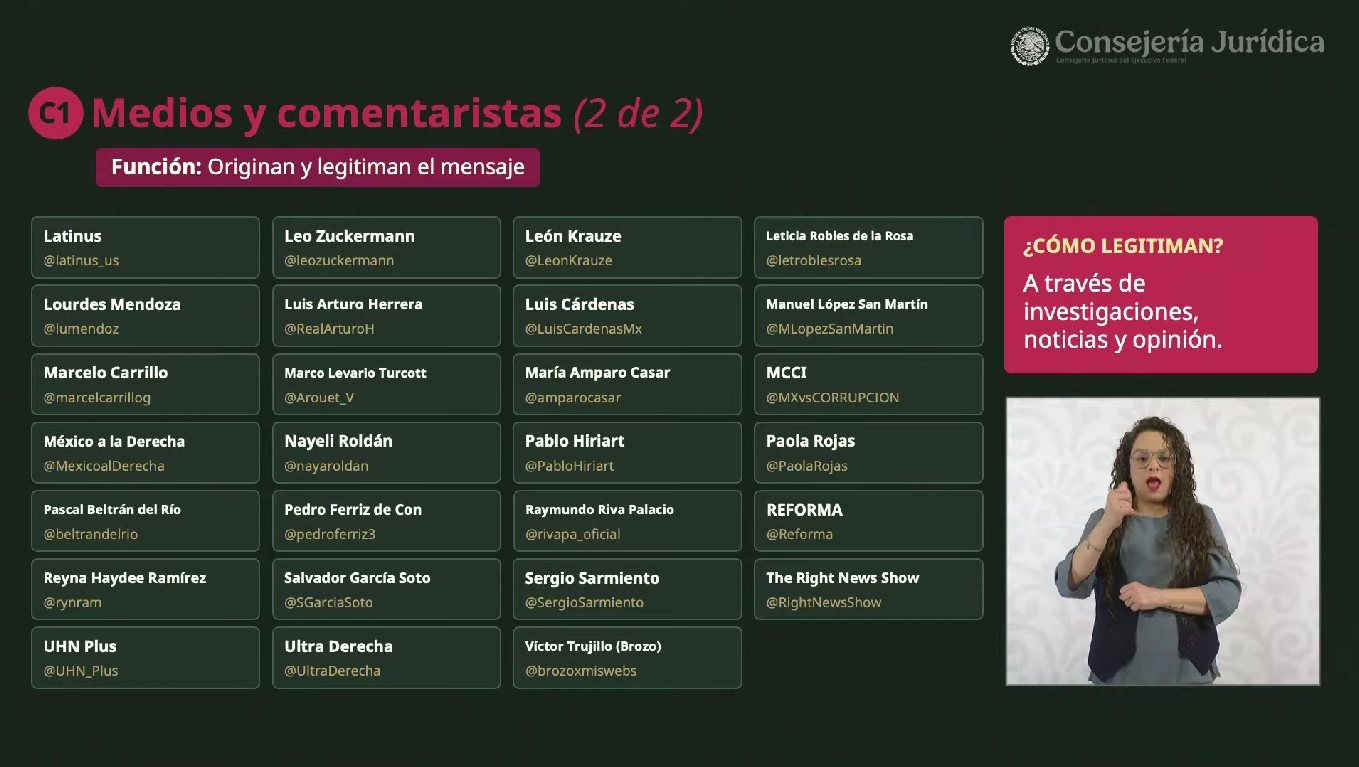Select the "@letroblesrosa" handle

click(814, 261)
